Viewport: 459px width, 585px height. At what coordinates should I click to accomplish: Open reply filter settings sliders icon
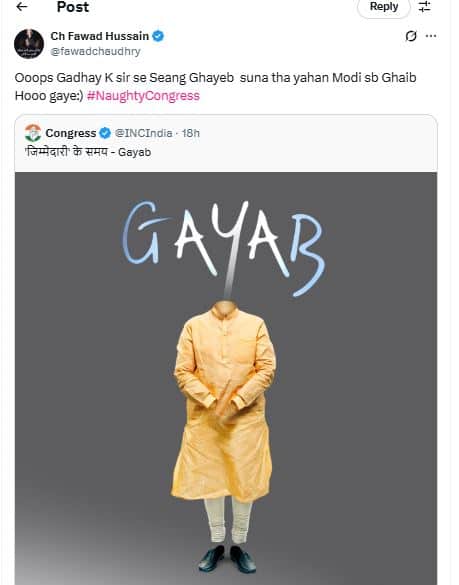point(424,6)
